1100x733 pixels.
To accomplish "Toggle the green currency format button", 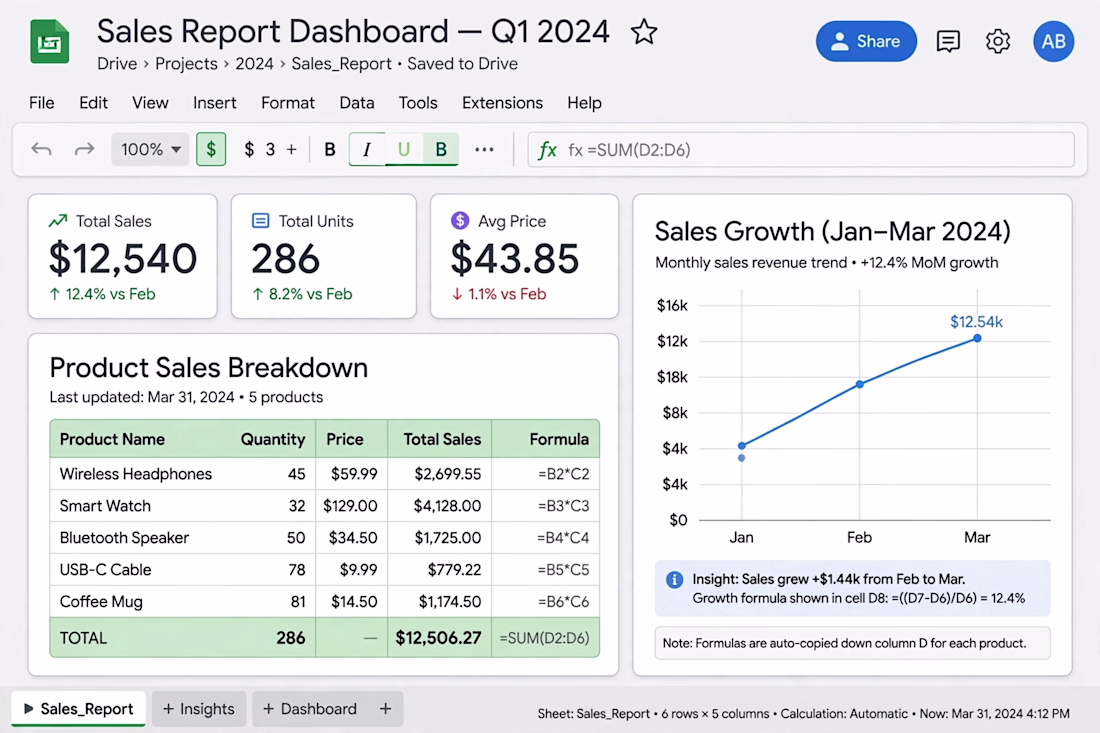I will coord(211,149).
